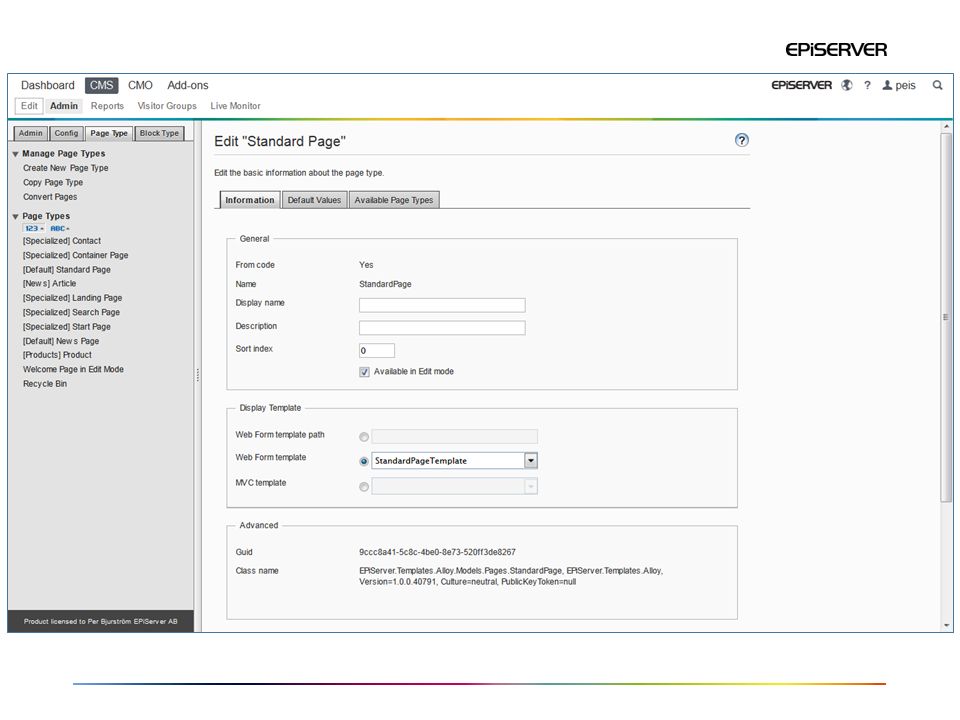Image resolution: width=960 pixels, height=720 pixels.
Task: Click scrollbar down arrow
Action: coord(947,626)
